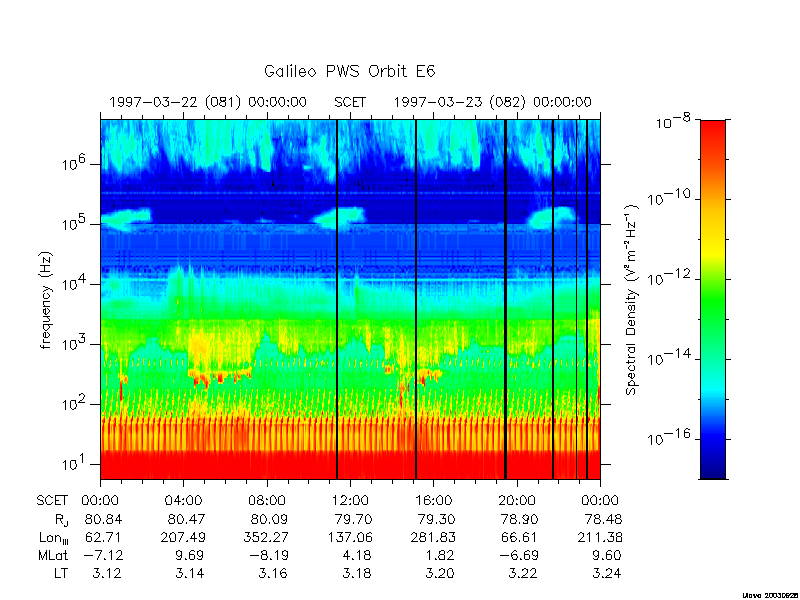
Task: Click the radial distance value 78.90
Action: 519,519
